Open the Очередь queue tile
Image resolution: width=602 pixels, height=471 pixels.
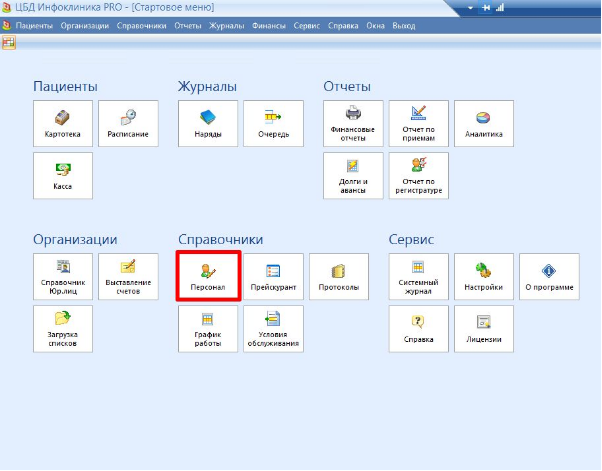tap(273, 124)
